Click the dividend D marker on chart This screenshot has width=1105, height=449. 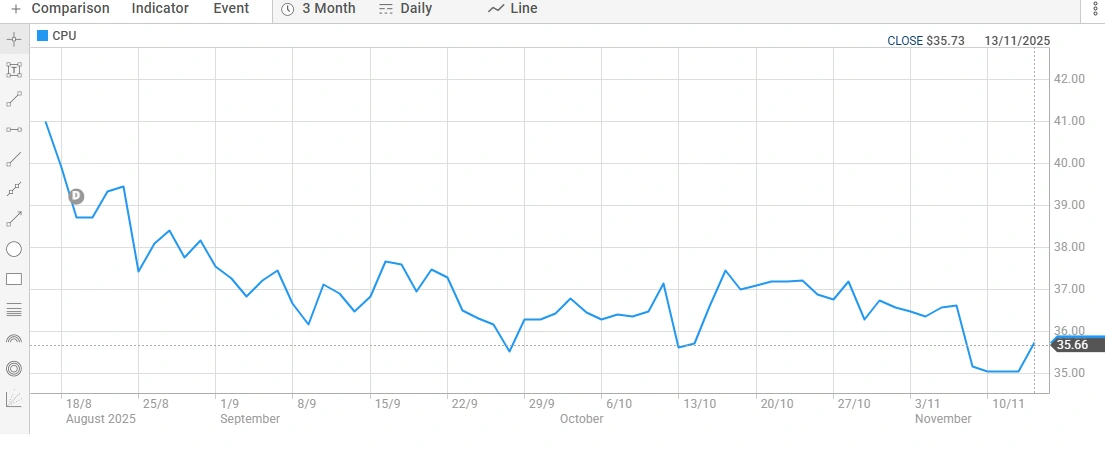tap(76, 196)
